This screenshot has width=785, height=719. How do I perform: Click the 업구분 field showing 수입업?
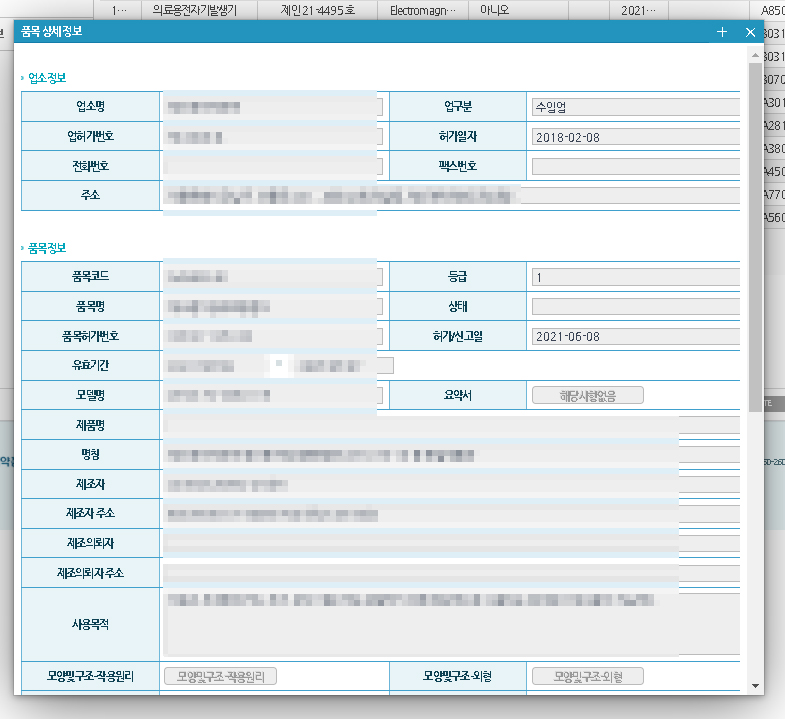[x=636, y=107]
